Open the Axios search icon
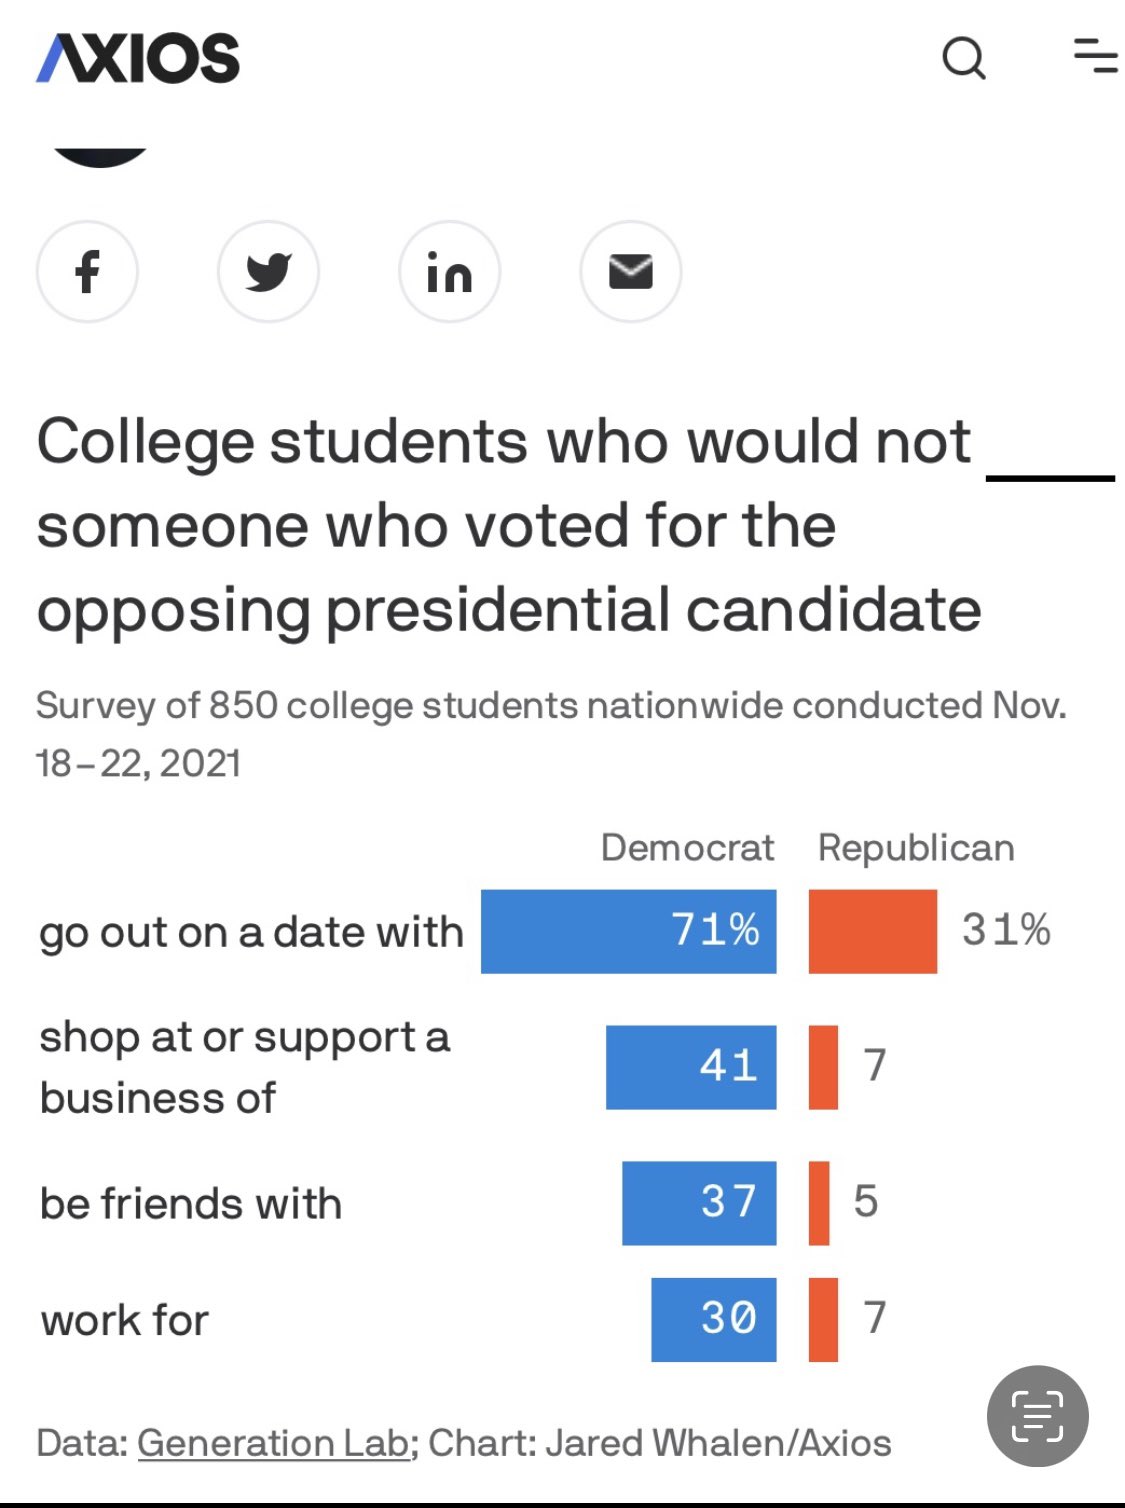This screenshot has height=1508, width=1125. pos(964,58)
